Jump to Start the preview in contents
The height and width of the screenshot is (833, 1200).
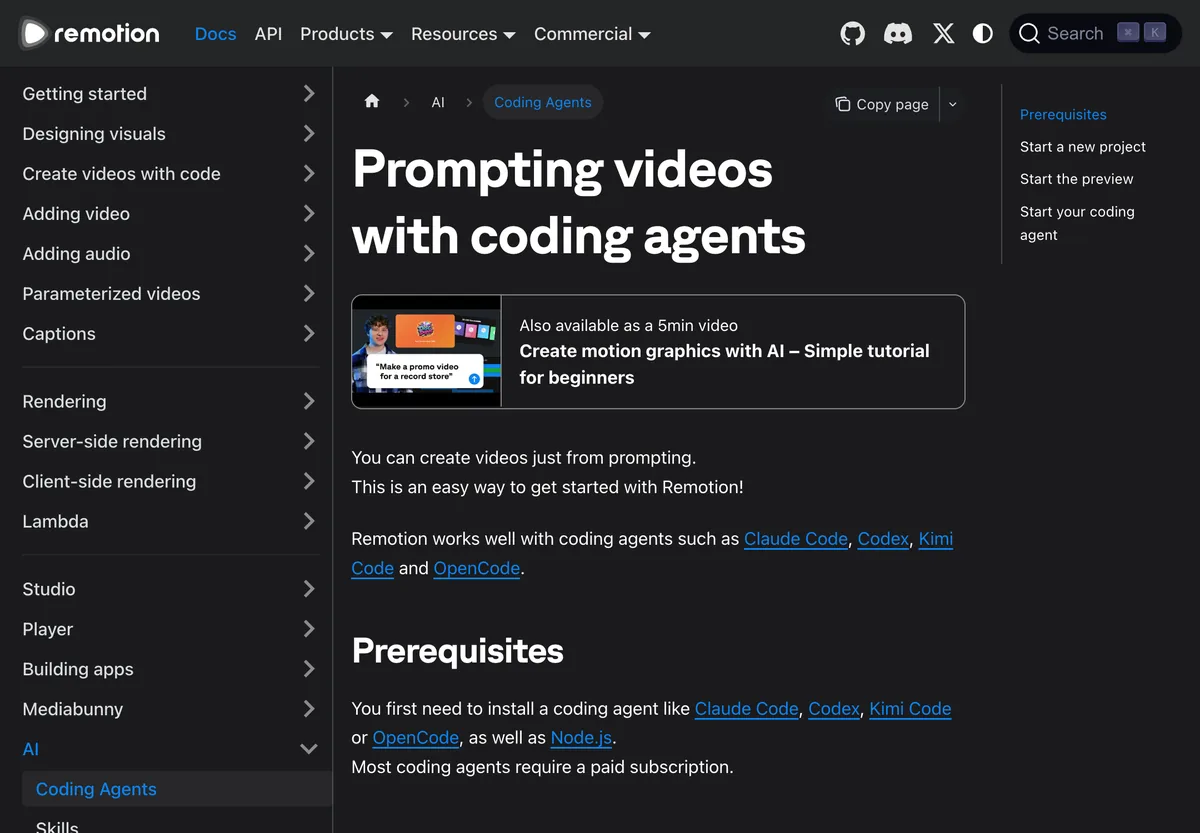pyautogui.click(x=1077, y=179)
